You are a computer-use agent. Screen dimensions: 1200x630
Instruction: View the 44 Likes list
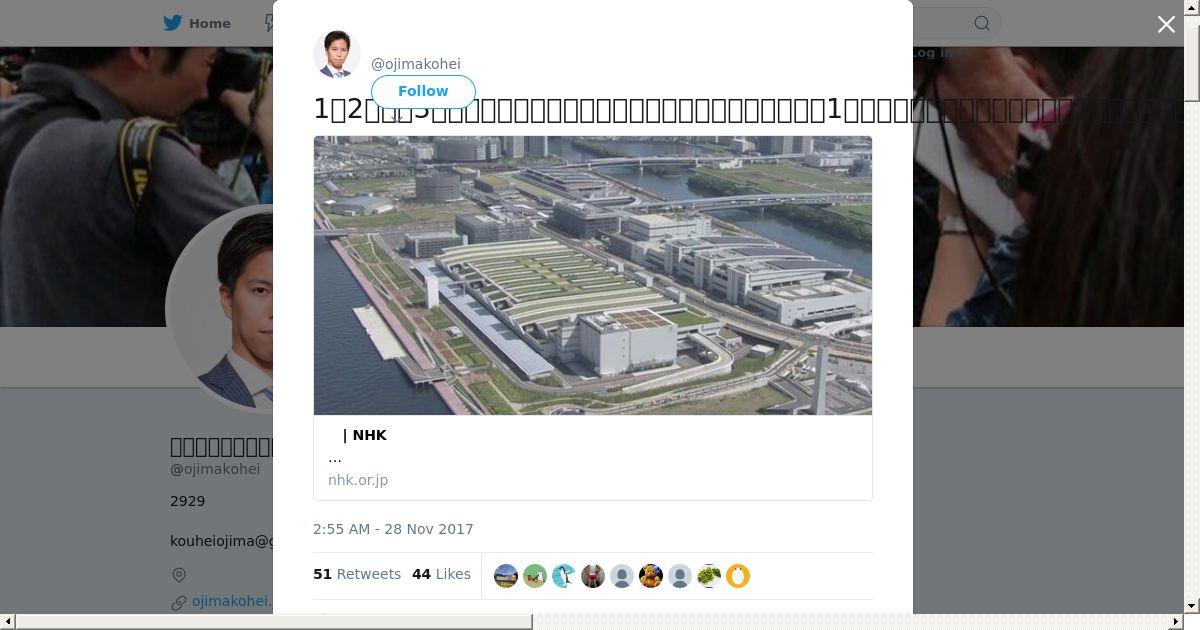[441, 574]
